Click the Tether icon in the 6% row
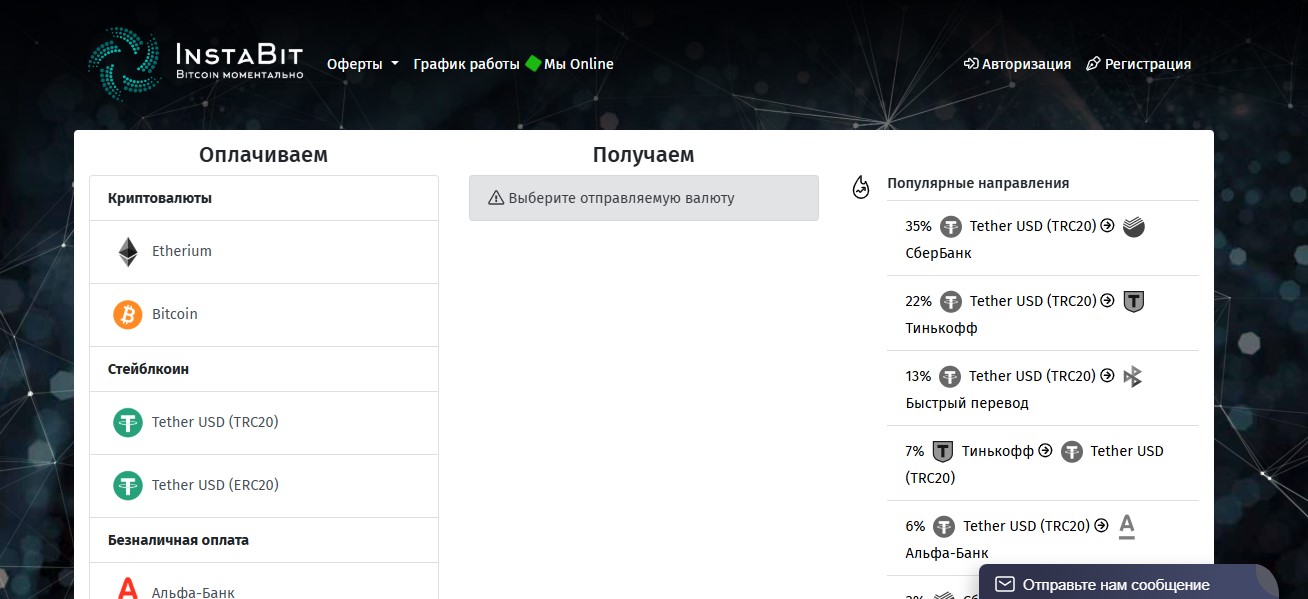1308x599 pixels. tap(943, 527)
